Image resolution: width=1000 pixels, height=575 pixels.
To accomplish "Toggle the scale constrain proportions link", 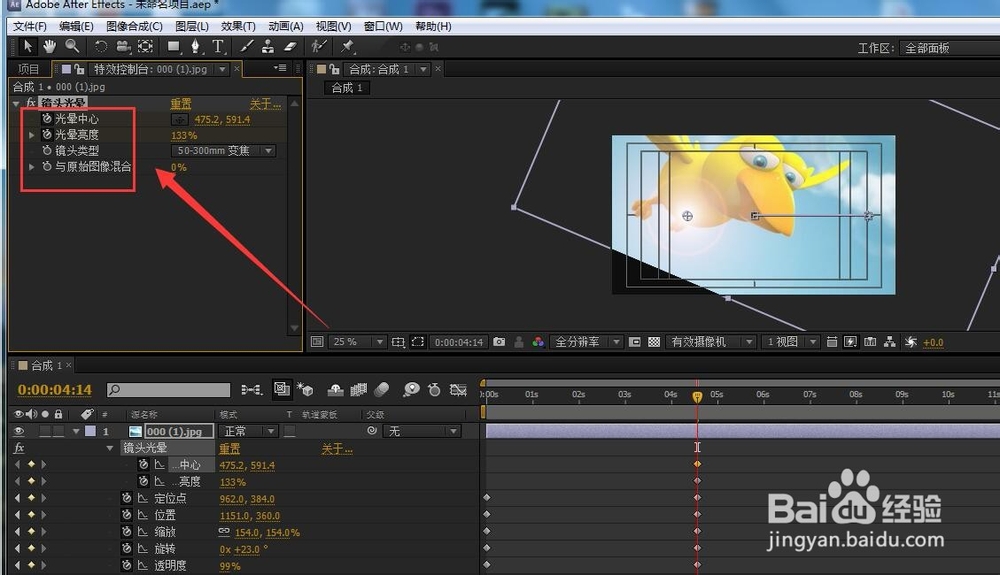I will pos(224,531).
